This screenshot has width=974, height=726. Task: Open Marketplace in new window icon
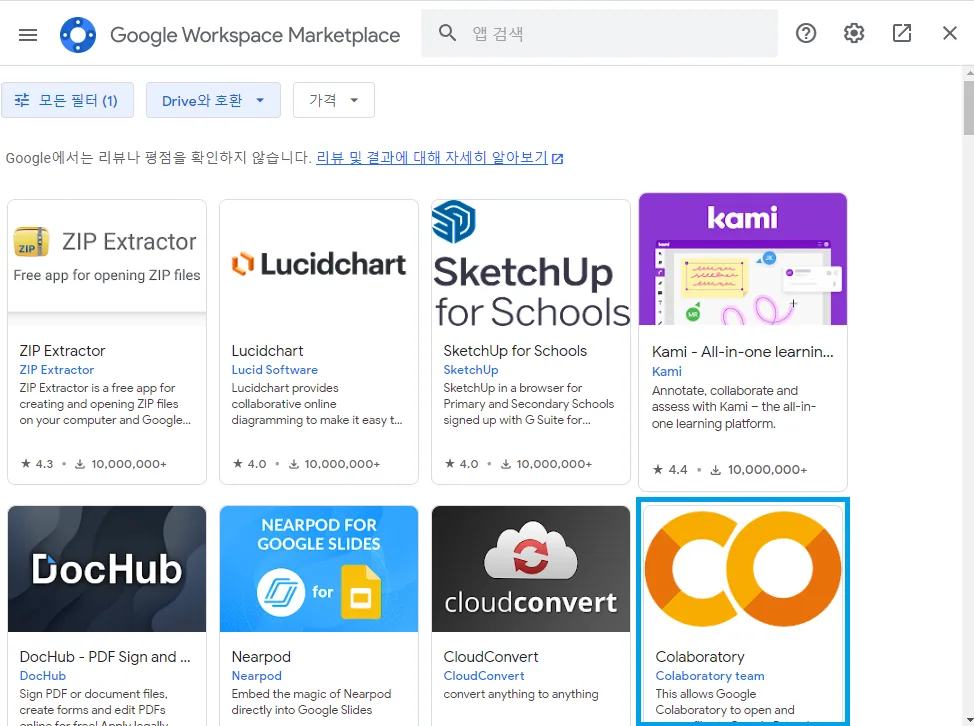901,33
